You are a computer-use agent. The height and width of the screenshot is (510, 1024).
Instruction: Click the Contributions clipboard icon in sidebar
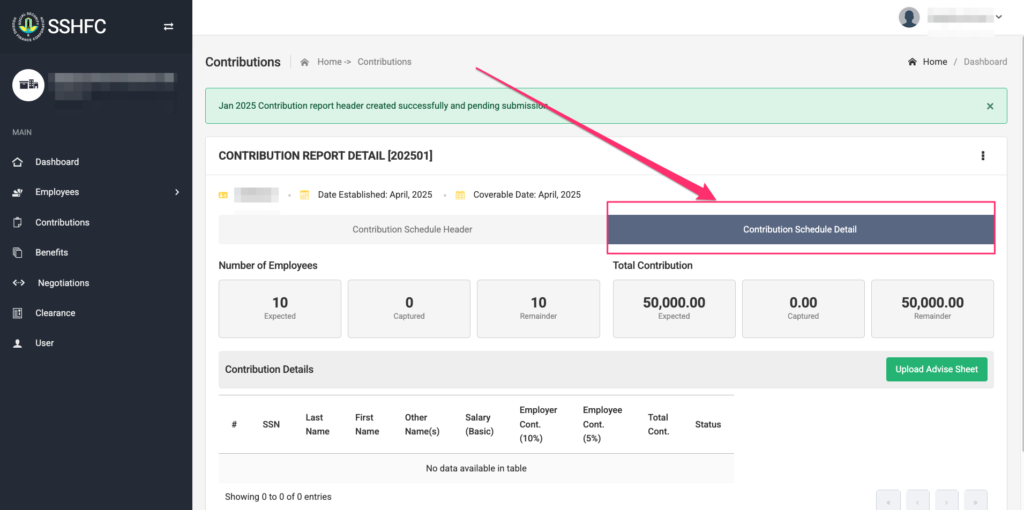(17, 223)
